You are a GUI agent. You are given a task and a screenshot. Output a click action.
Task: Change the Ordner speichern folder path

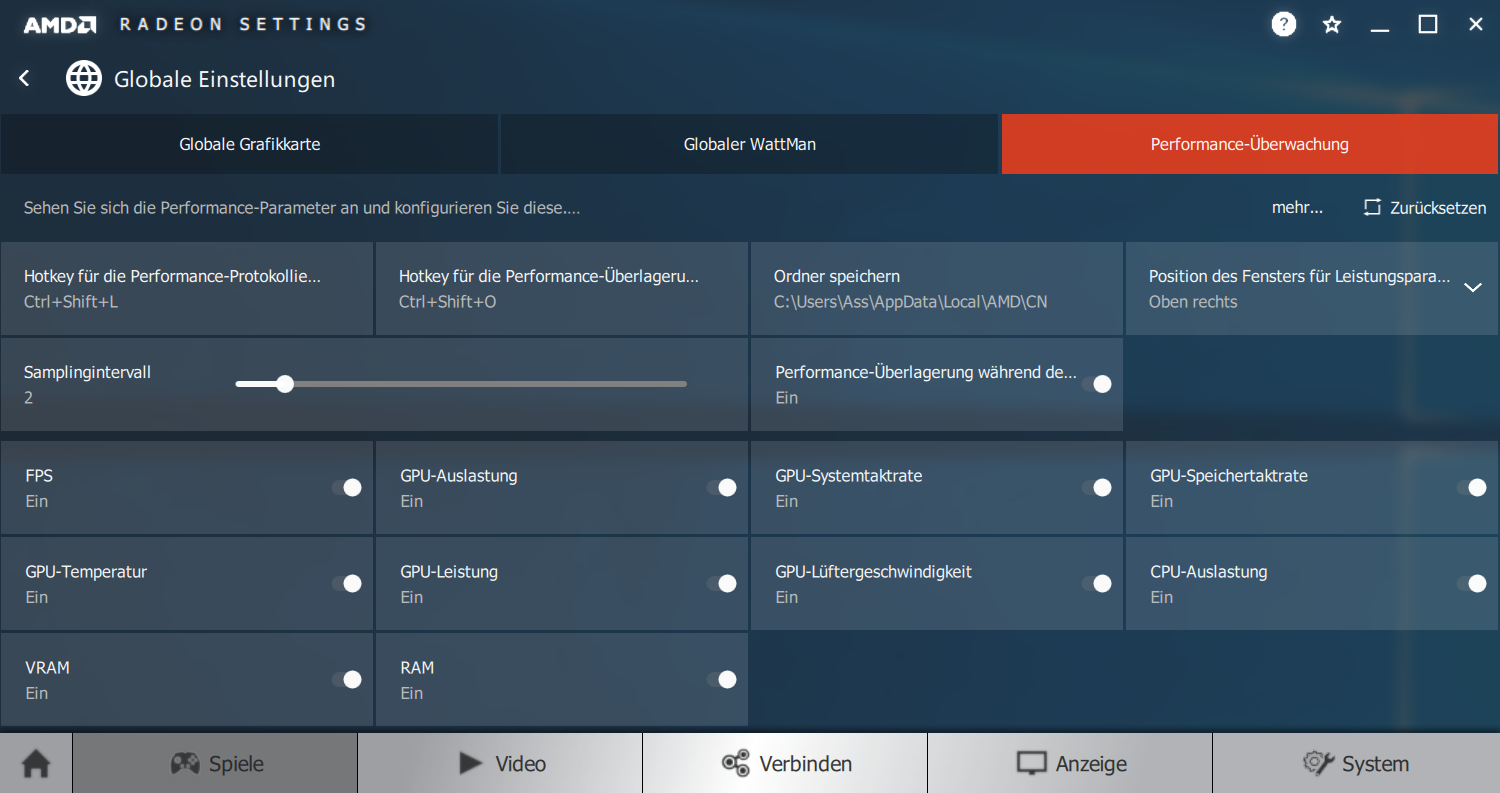click(x=936, y=288)
